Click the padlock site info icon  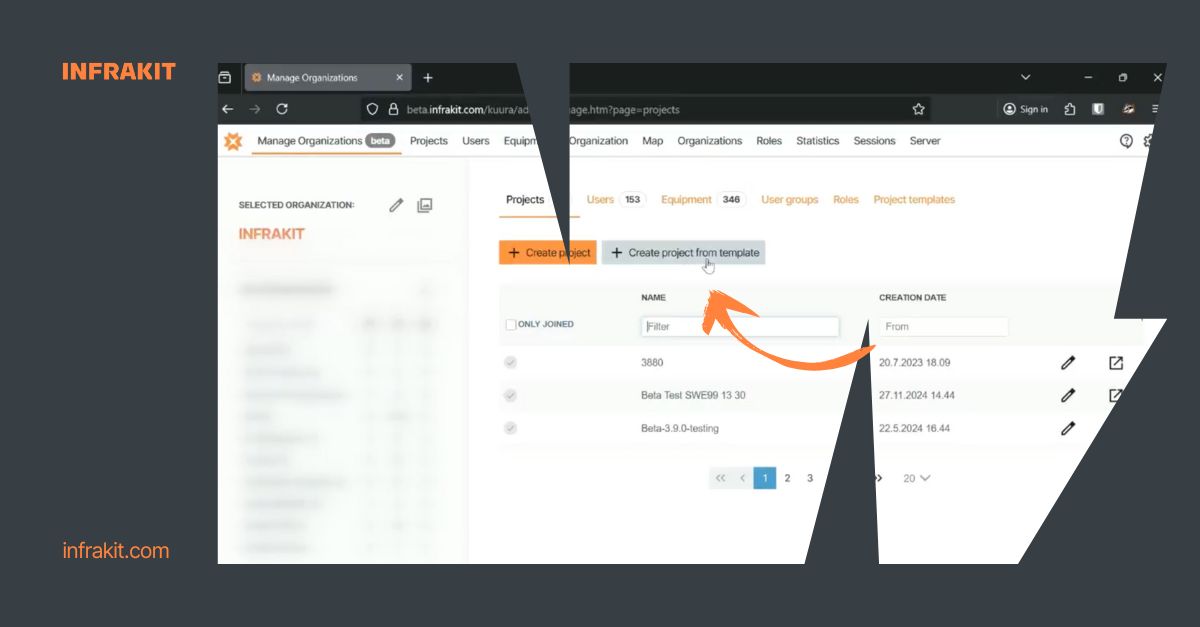point(393,109)
